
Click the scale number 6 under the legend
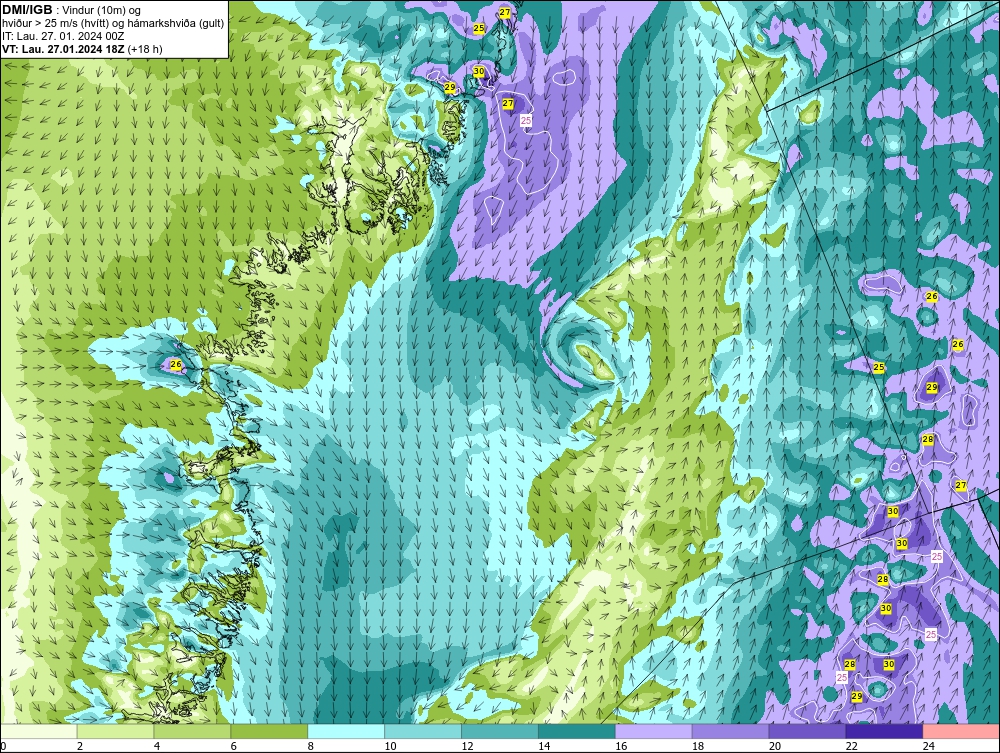click(233, 746)
